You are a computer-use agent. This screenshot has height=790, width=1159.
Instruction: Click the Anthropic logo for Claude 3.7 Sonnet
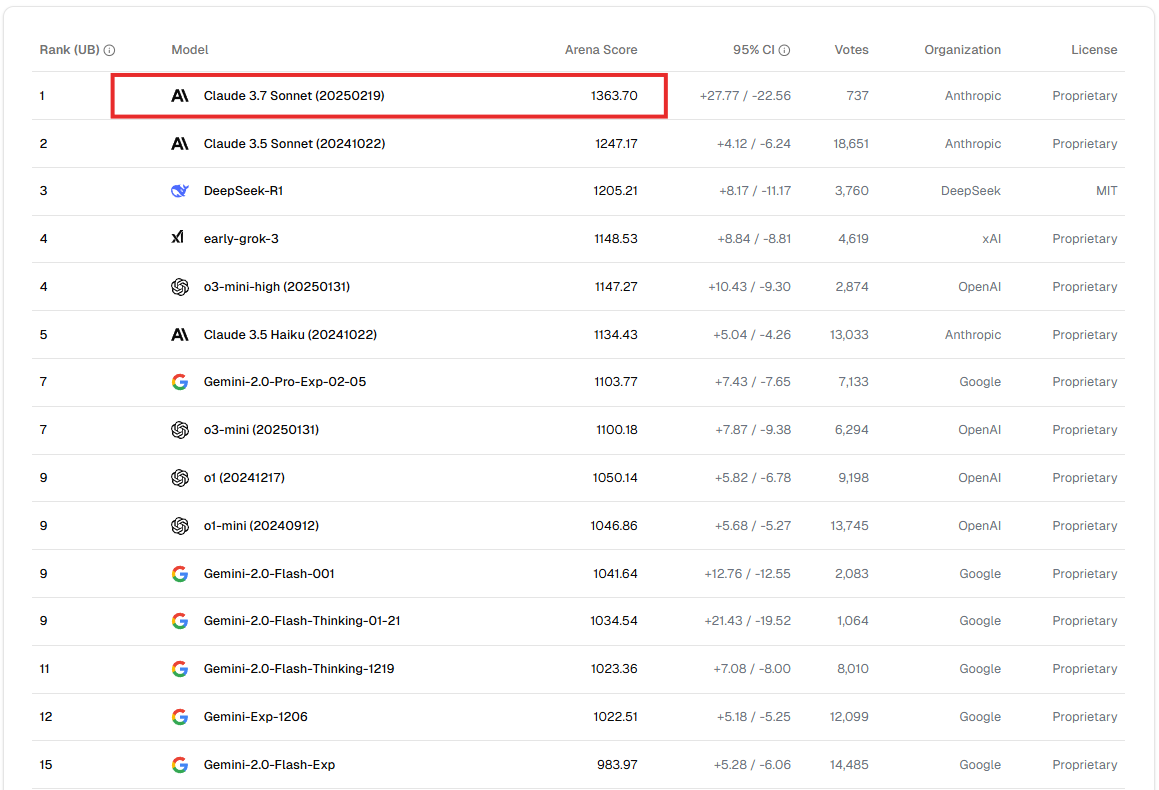coord(180,95)
